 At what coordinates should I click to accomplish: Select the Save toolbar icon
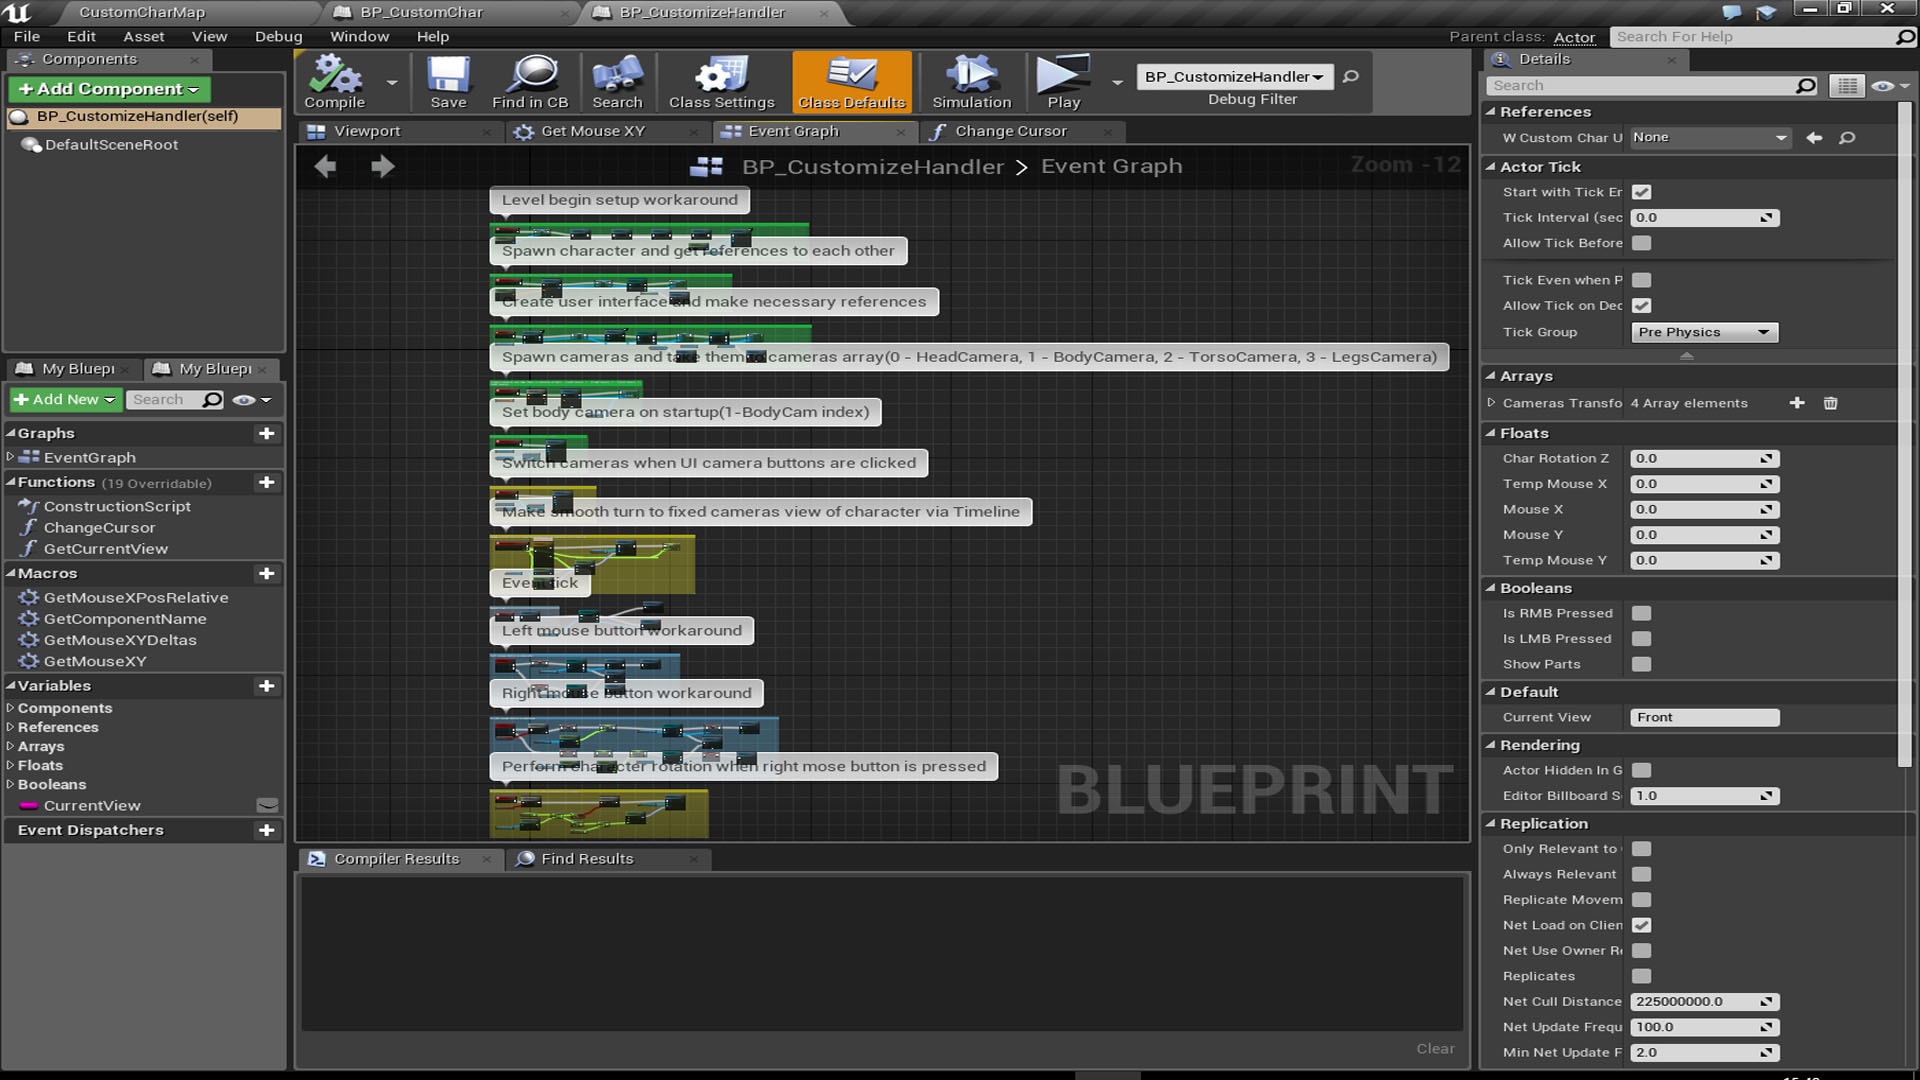448,82
